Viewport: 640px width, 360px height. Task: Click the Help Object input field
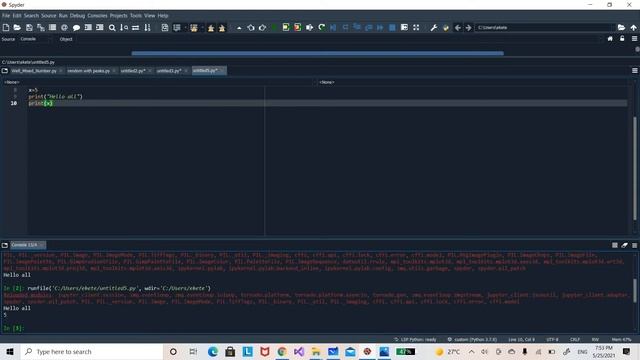tap(338, 39)
